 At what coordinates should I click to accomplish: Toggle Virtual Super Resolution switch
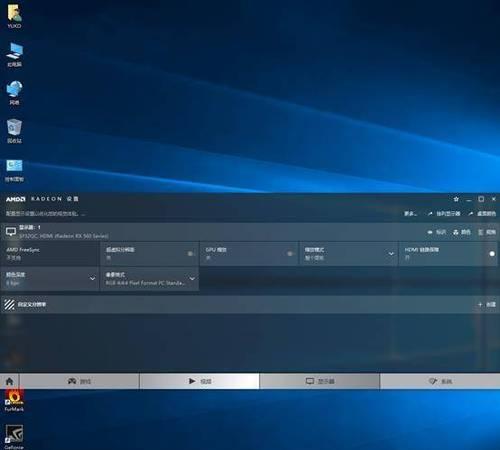(190, 254)
